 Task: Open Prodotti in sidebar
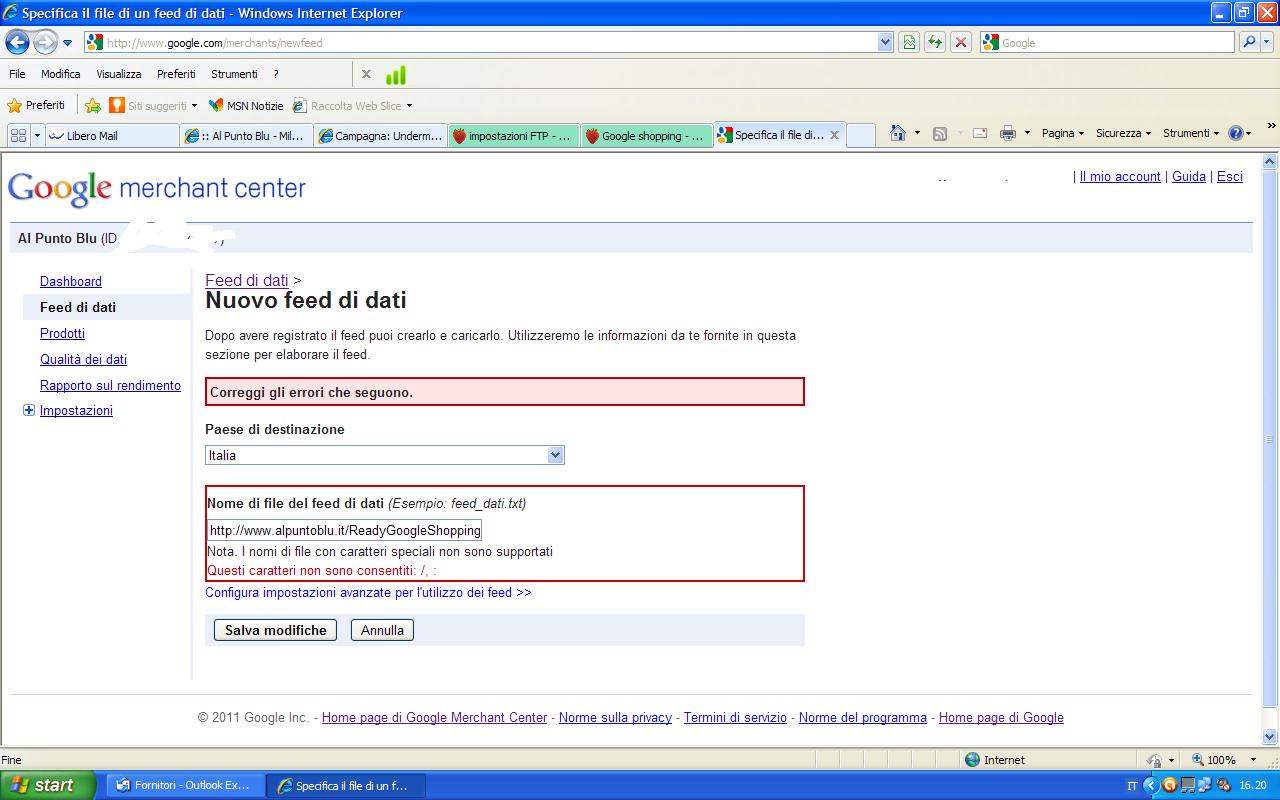[x=62, y=334]
